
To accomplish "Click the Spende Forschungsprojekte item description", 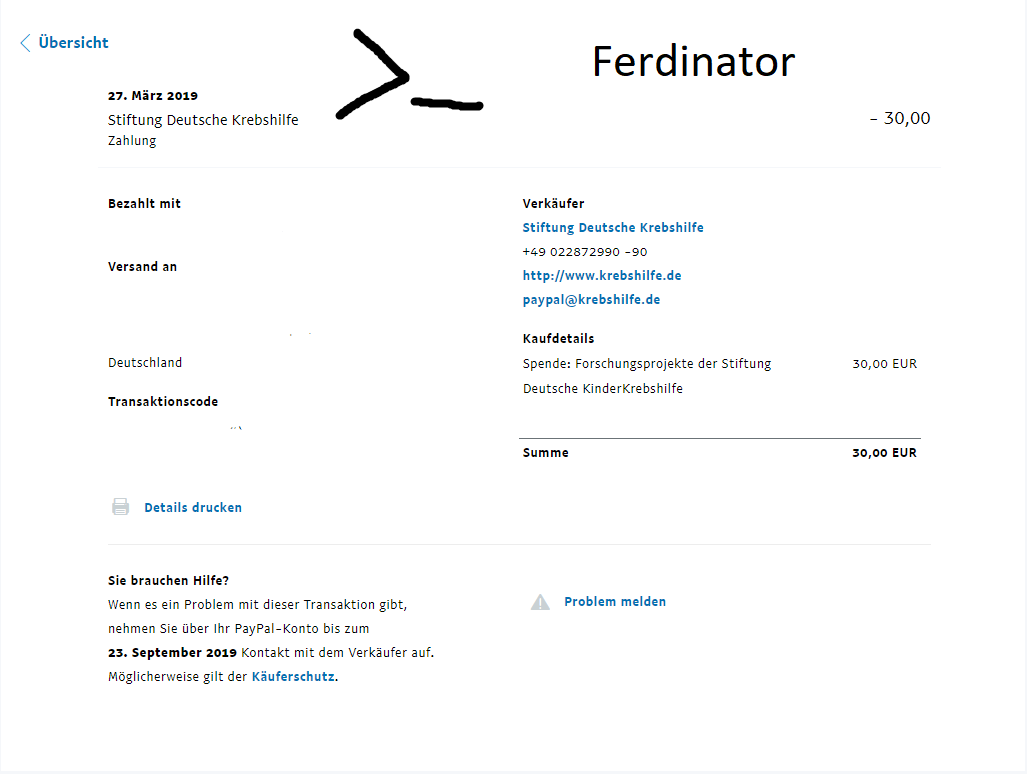I will [647, 376].
